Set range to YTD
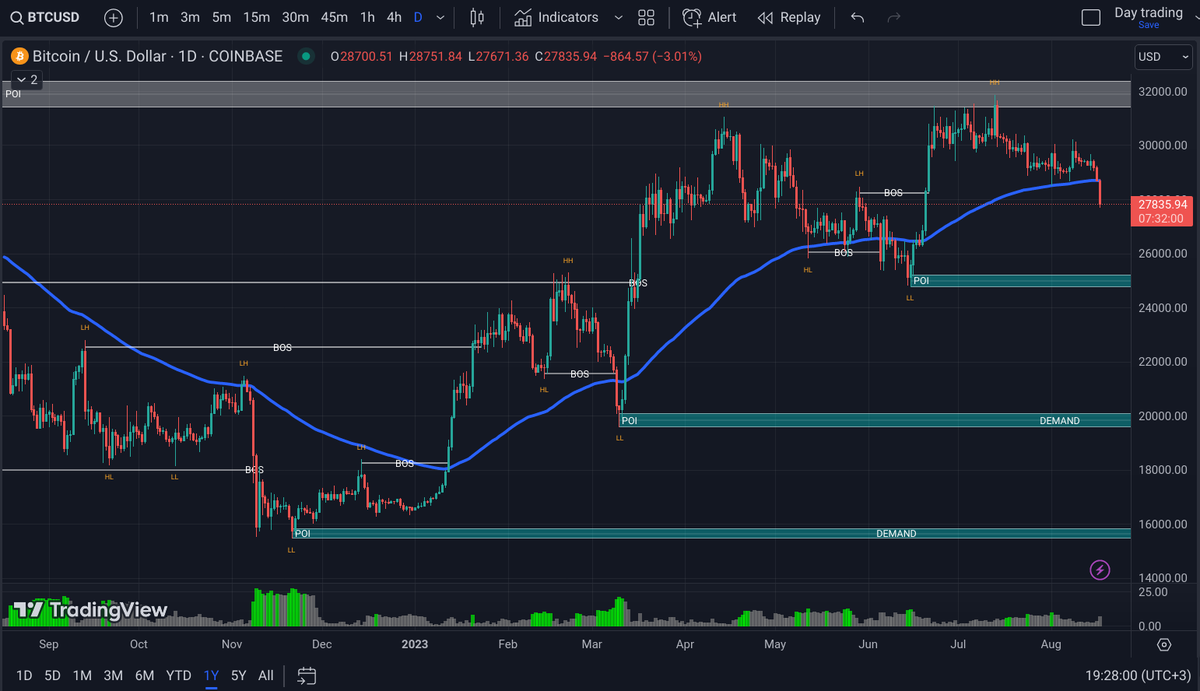 click(x=178, y=675)
